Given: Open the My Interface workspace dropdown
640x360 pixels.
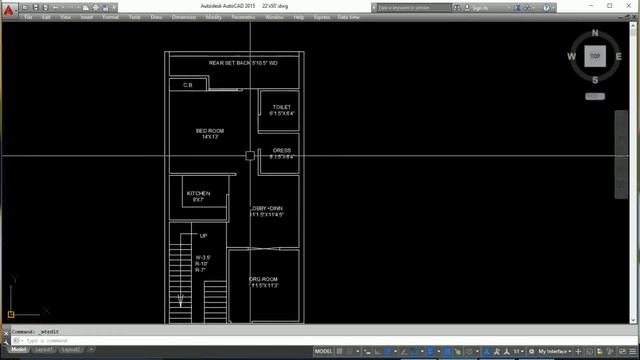Looking at the screenshot, I should [555, 351].
